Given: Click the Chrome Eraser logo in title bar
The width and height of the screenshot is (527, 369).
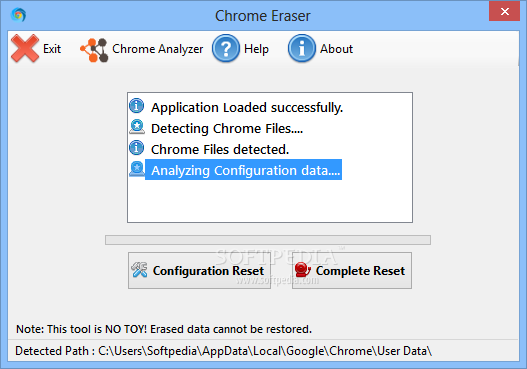Looking at the screenshot, I should pos(18,15).
